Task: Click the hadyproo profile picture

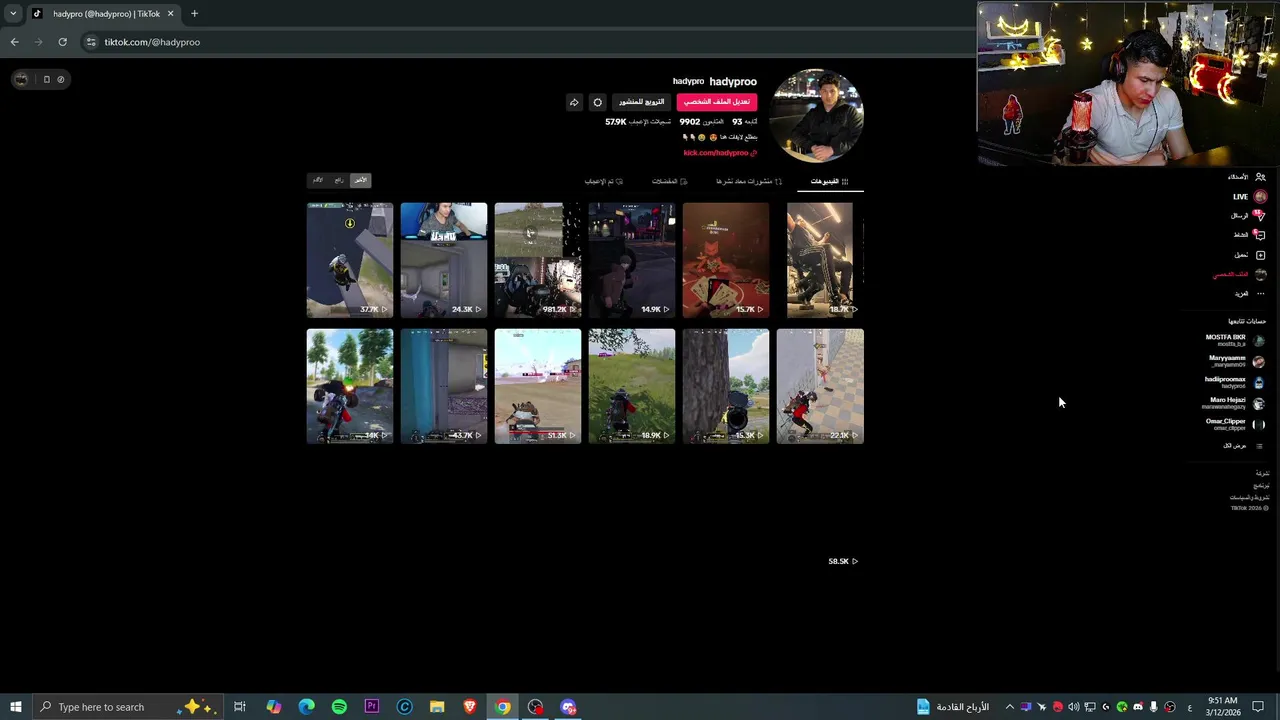Action: point(817,115)
